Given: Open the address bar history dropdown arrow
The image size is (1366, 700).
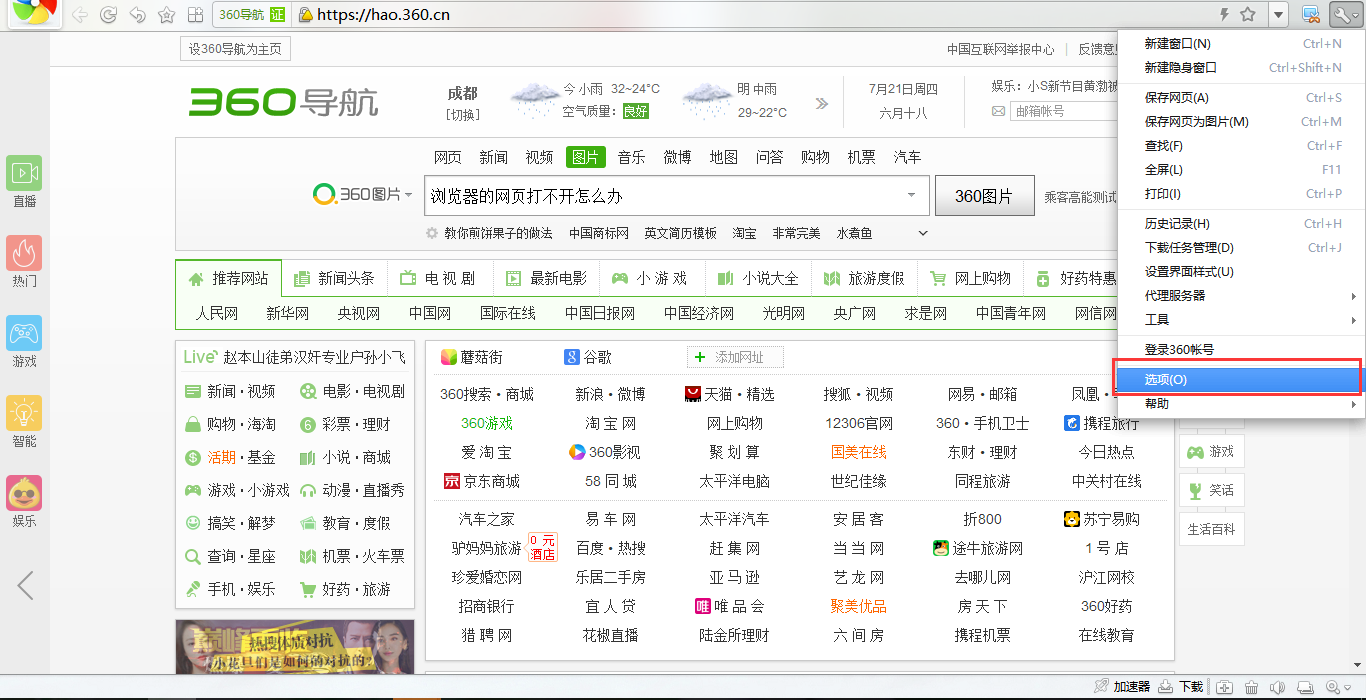Looking at the screenshot, I should tap(1278, 14).
